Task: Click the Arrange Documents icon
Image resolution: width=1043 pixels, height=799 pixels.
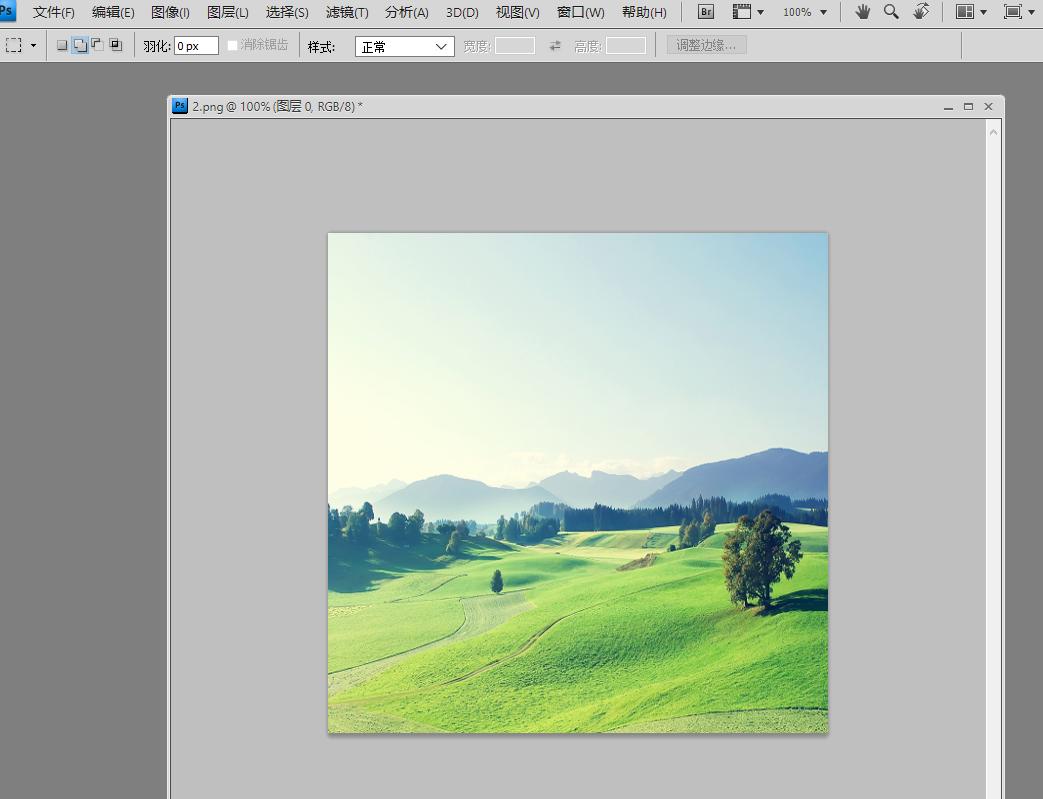Action: 965,12
